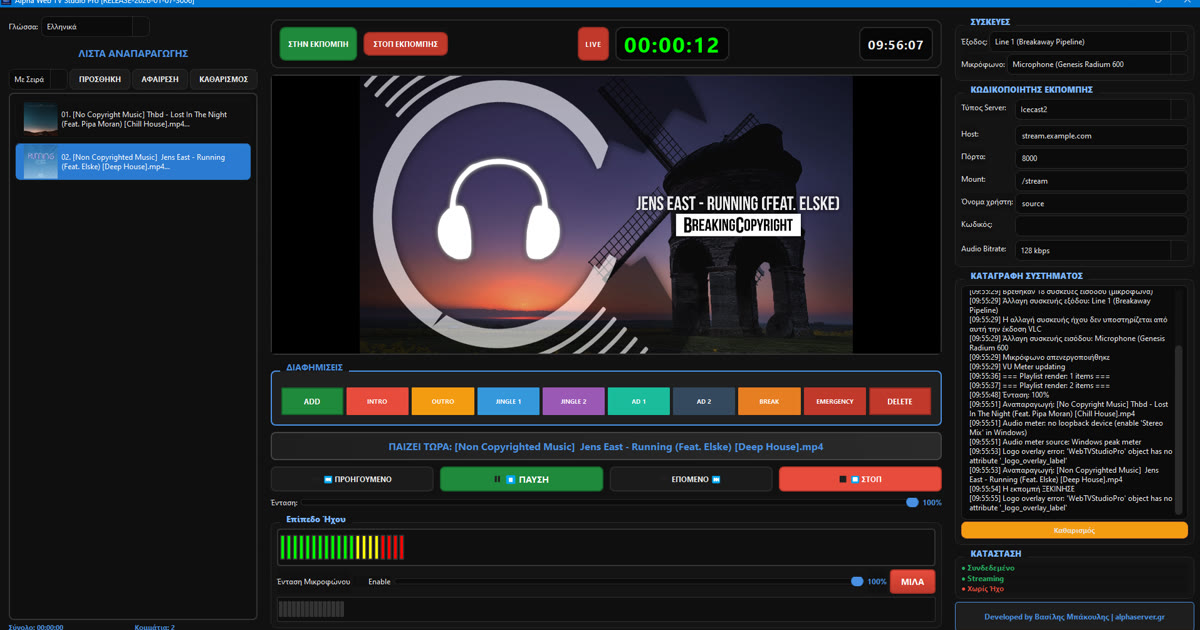Clear the log with orange Καθαρισμός button
1200x630 pixels.
[1074, 531]
